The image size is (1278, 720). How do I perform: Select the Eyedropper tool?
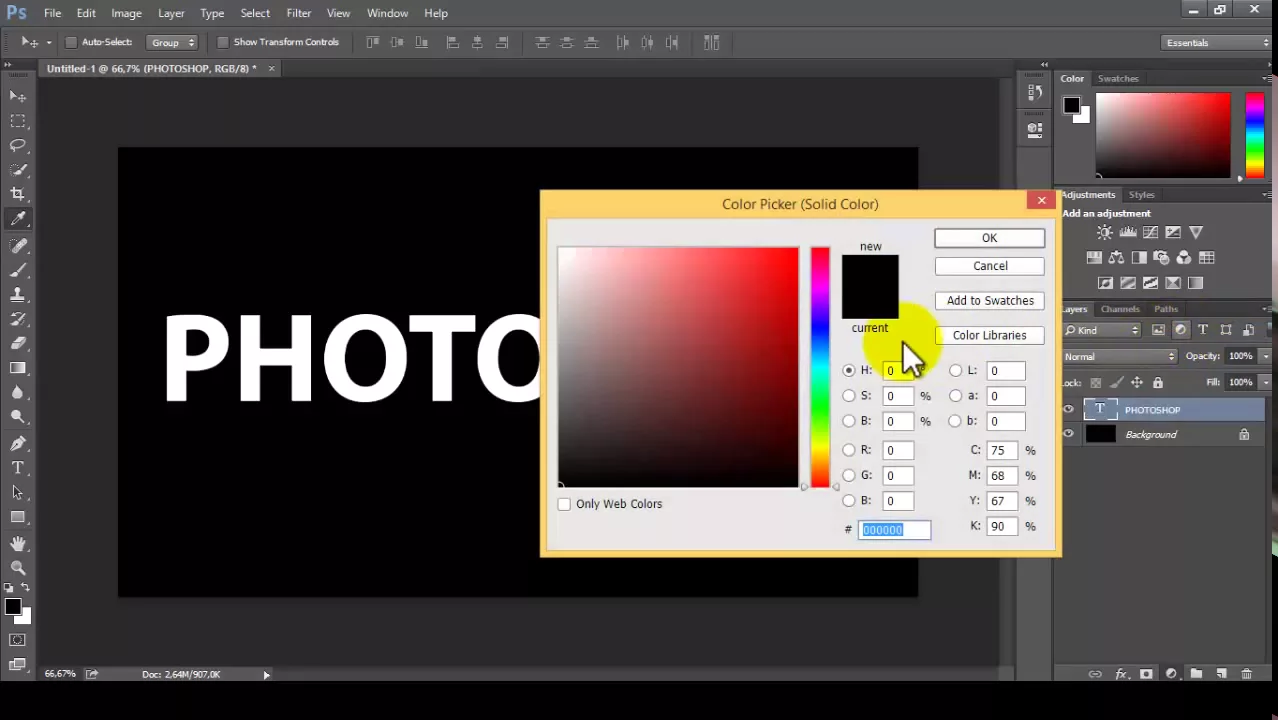pyautogui.click(x=18, y=219)
